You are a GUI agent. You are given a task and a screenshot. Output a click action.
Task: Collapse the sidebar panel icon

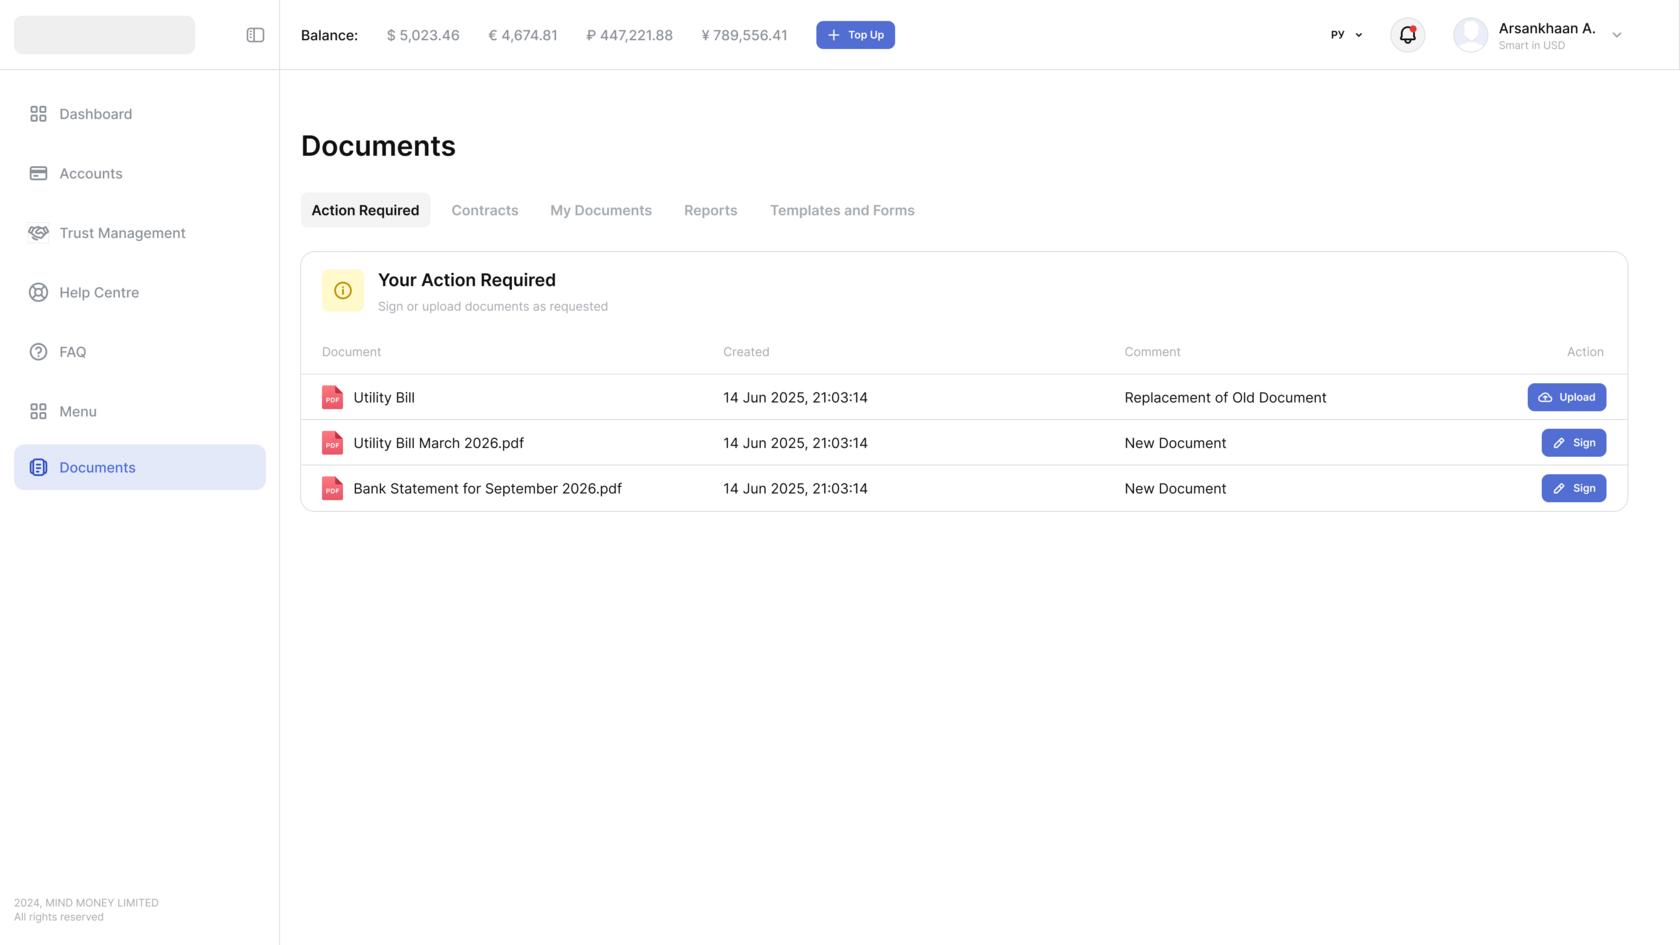click(255, 35)
